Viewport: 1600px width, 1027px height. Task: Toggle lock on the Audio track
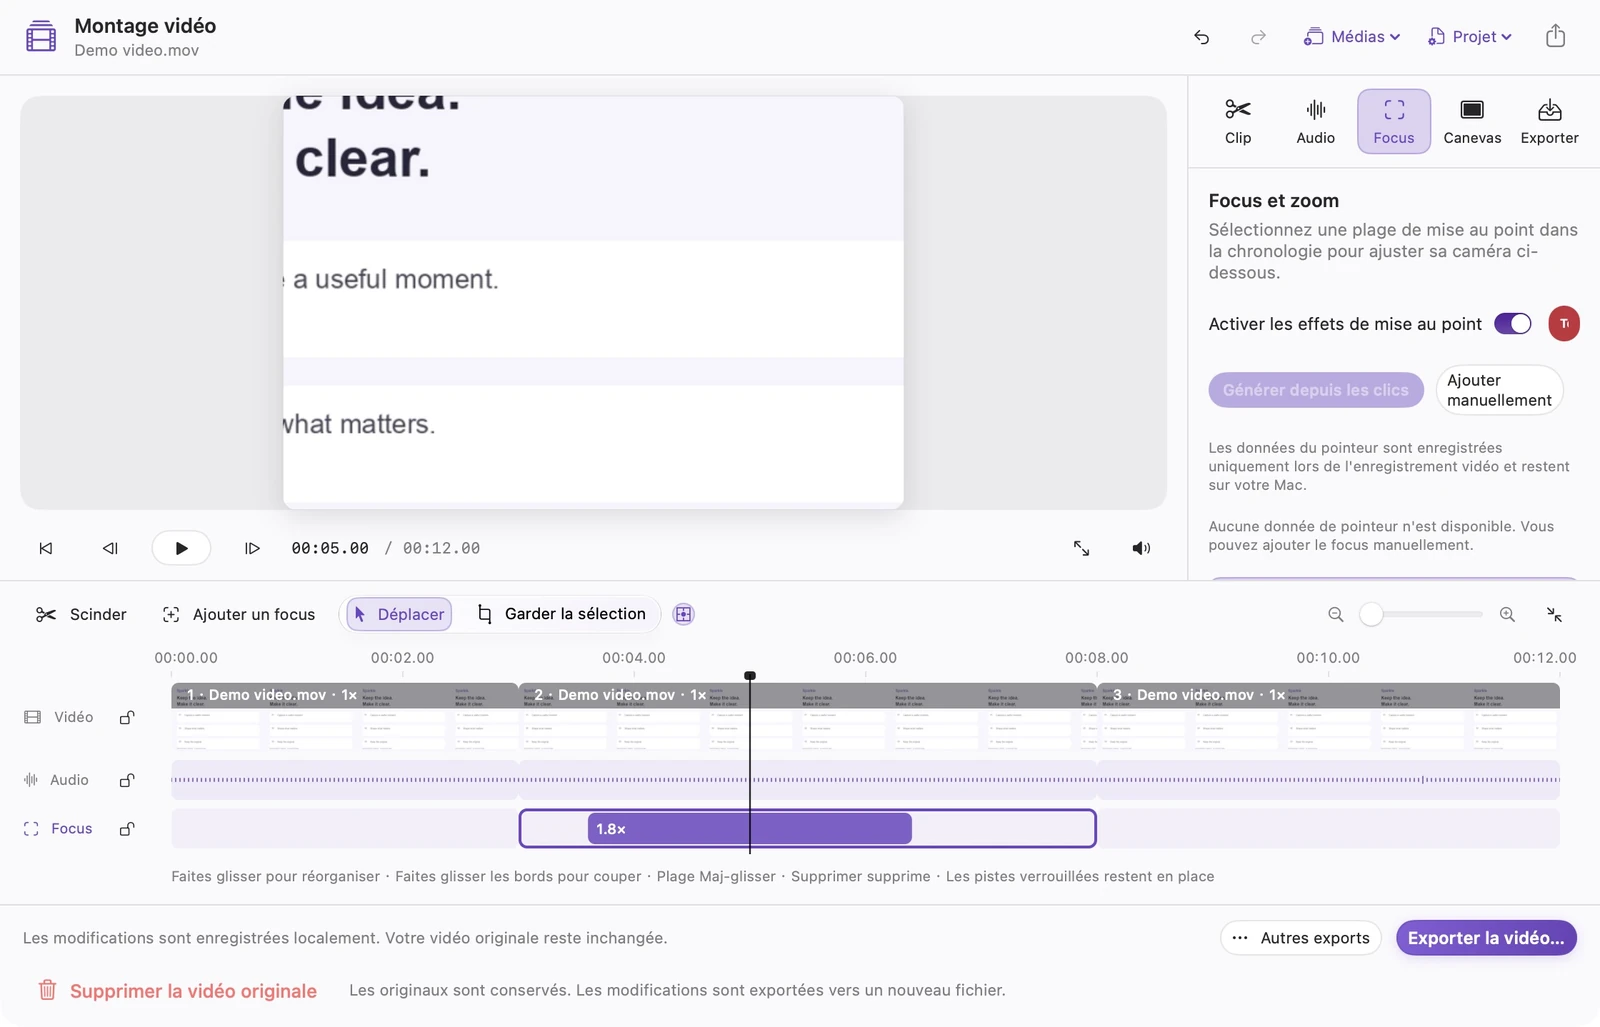(x=127, y=780)
